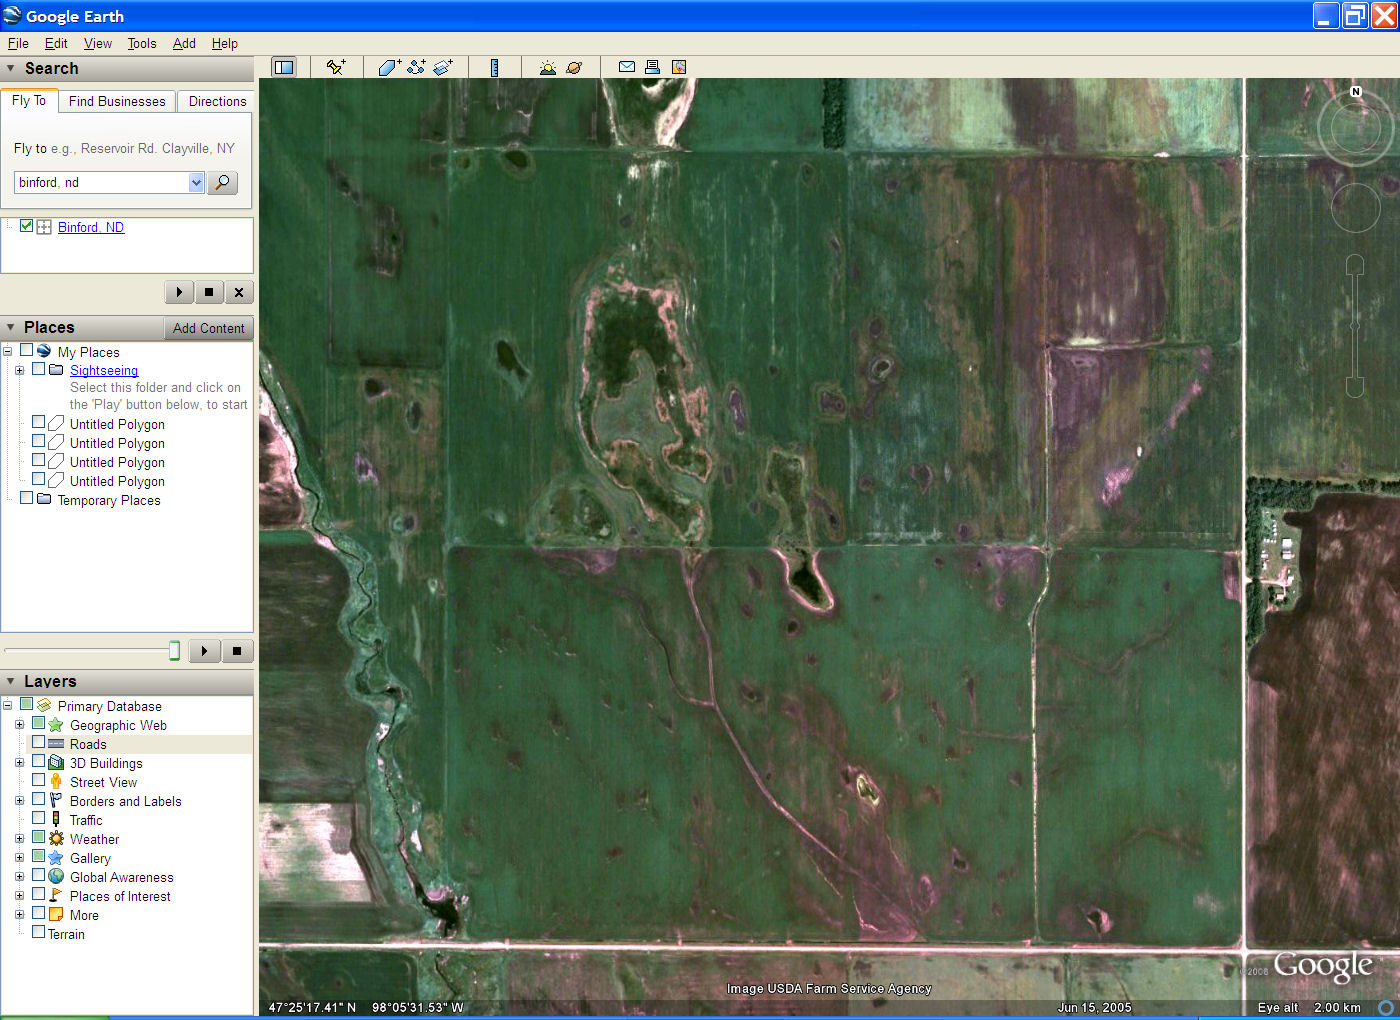Check the My Places checkbox
The image size is (1400, 1020).
[26, 351]
